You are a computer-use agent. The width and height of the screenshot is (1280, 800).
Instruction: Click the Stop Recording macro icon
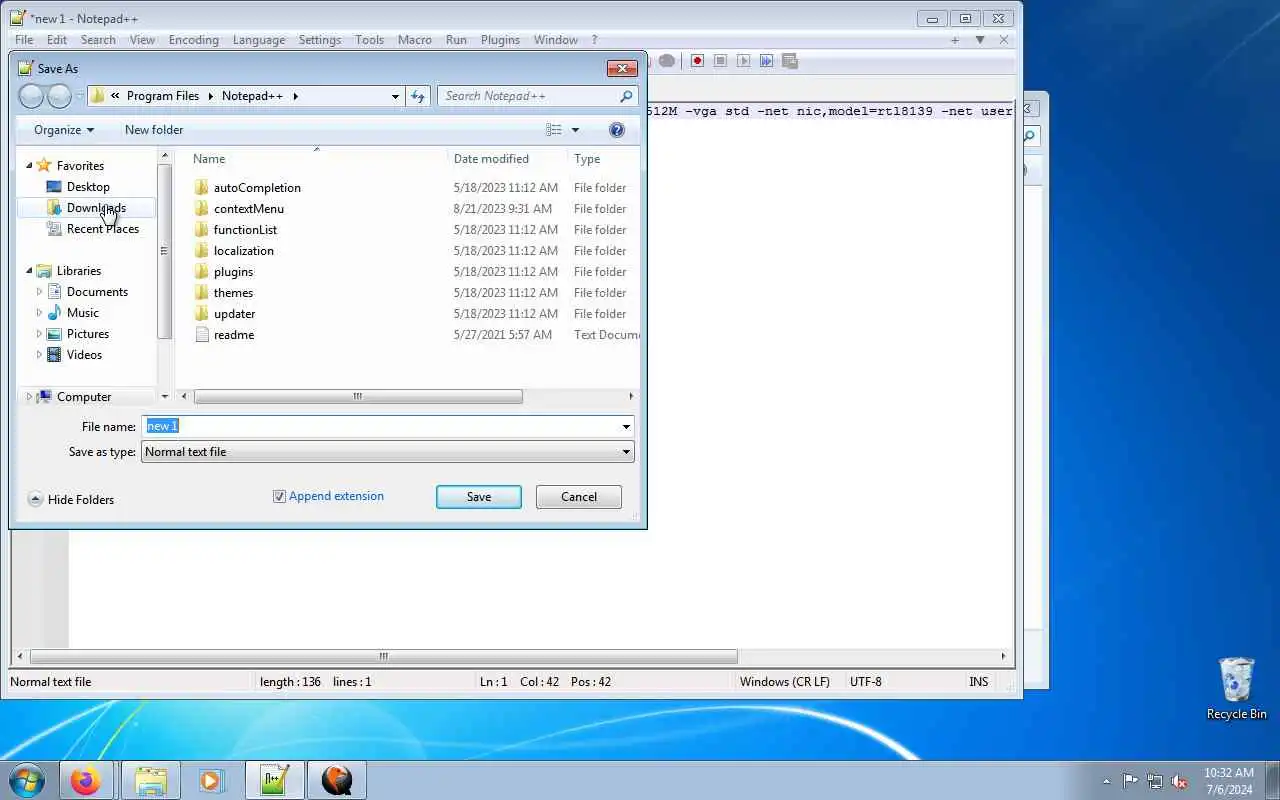click(720, 61)
